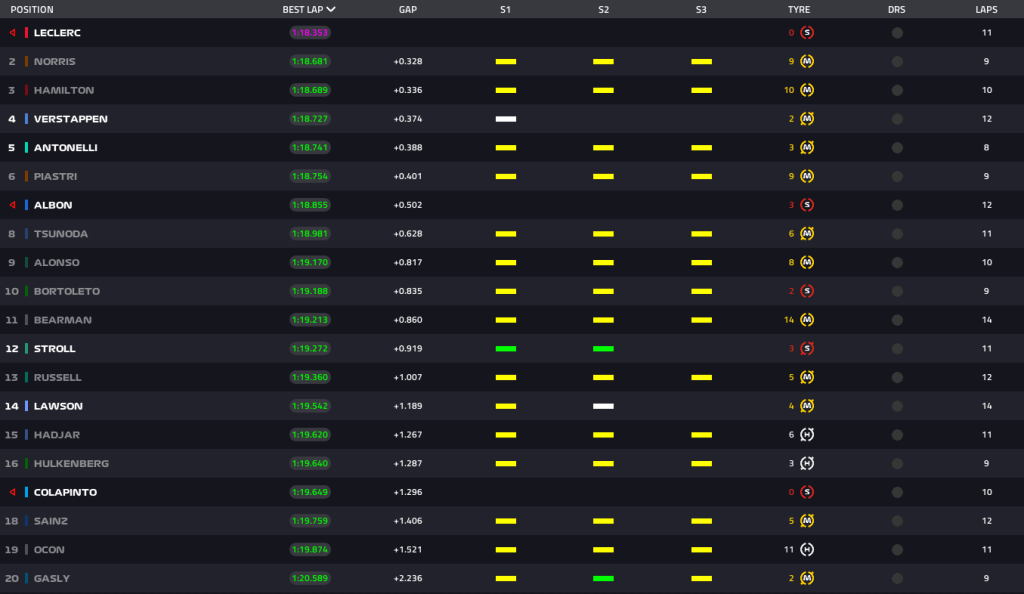Click Verstappen's medium tyre icon

(x=807, y=119)
